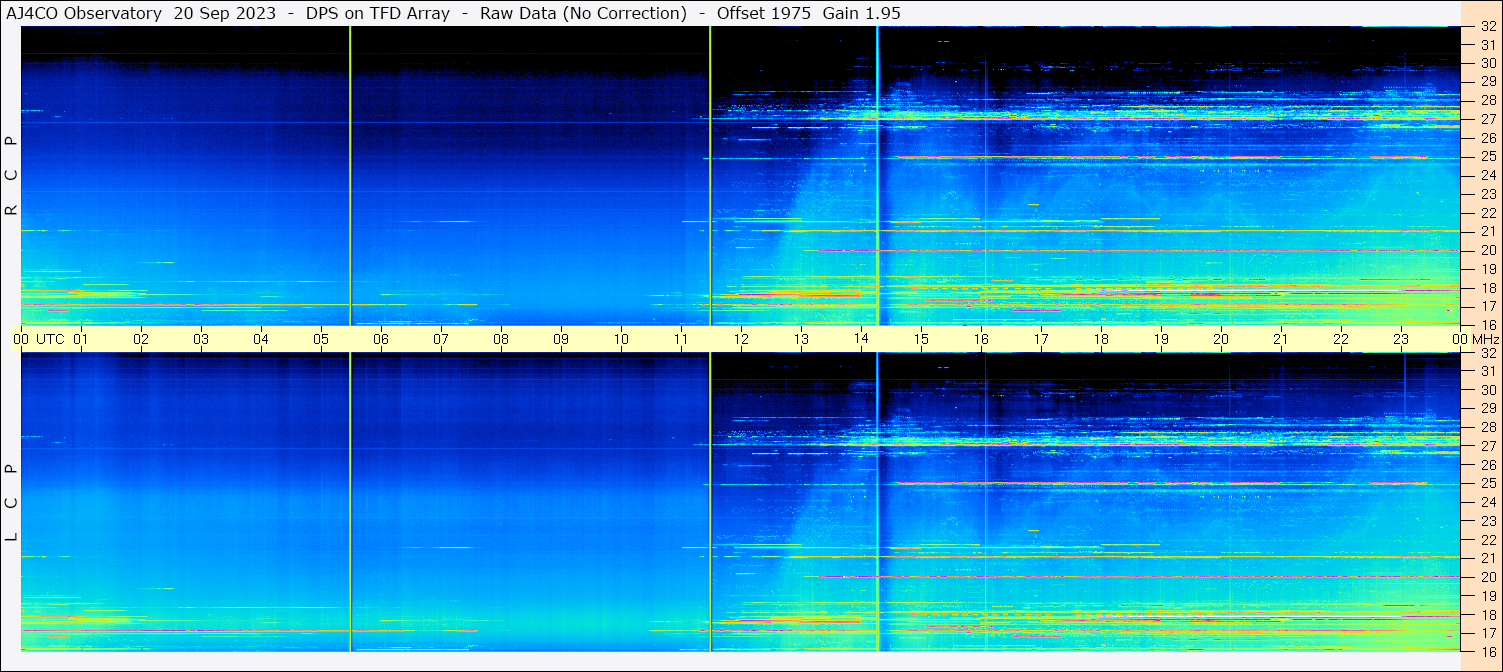The width and height of the screenshot is (1503, 672).
Task: Click the "08" hour label on time axis
Action: point(501,339)
